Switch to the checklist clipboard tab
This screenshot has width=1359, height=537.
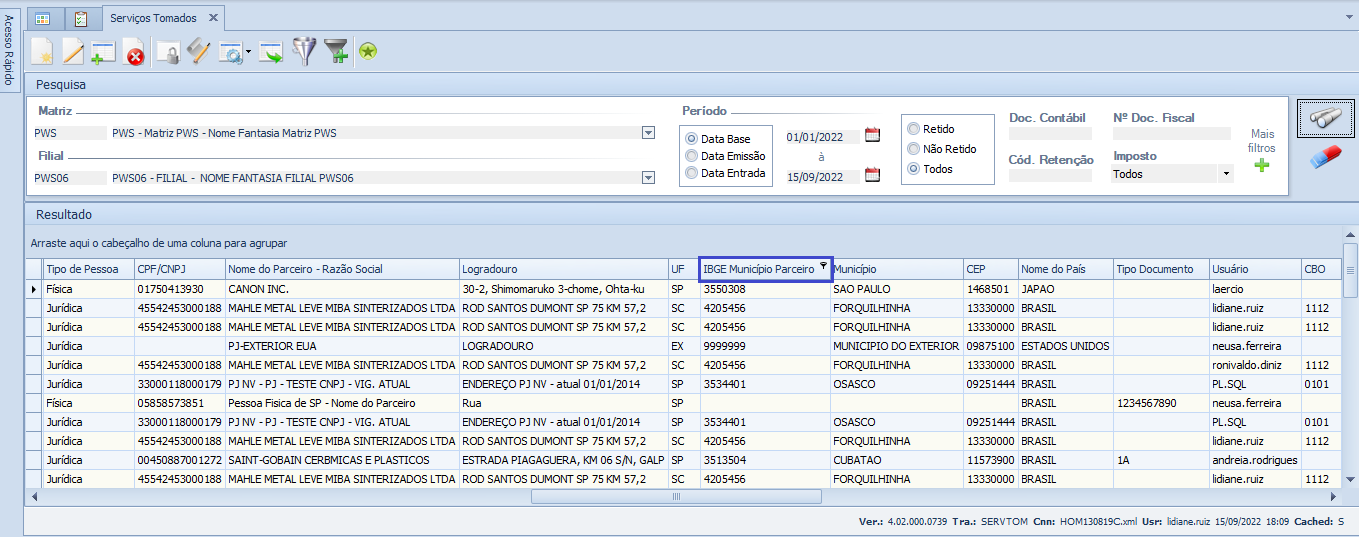[81, 18]
